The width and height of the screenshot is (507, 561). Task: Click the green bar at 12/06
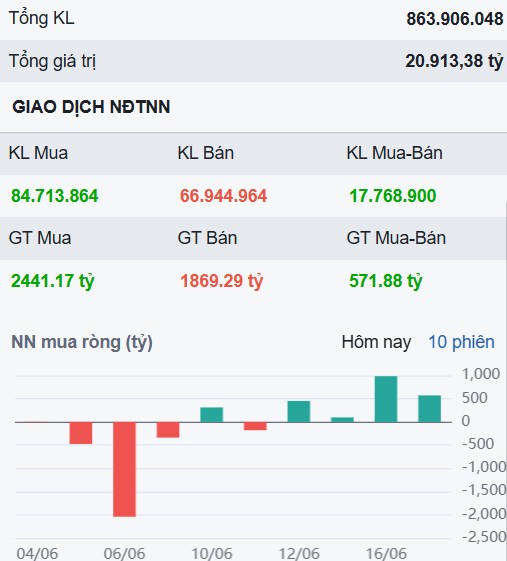coord(299,411)
